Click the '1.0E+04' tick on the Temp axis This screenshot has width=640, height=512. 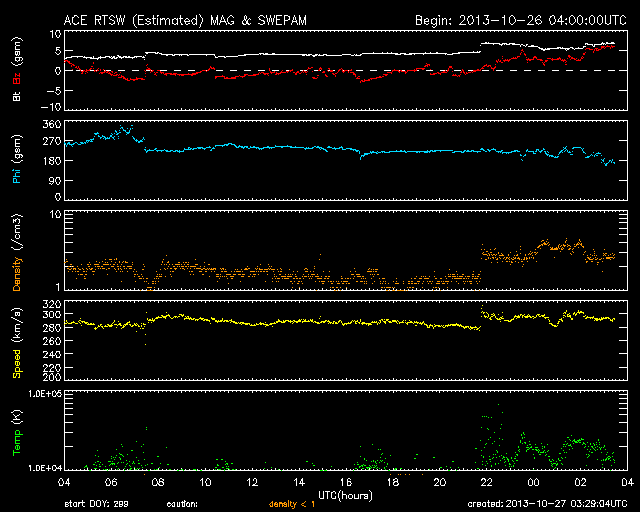[x=45, y=468]
